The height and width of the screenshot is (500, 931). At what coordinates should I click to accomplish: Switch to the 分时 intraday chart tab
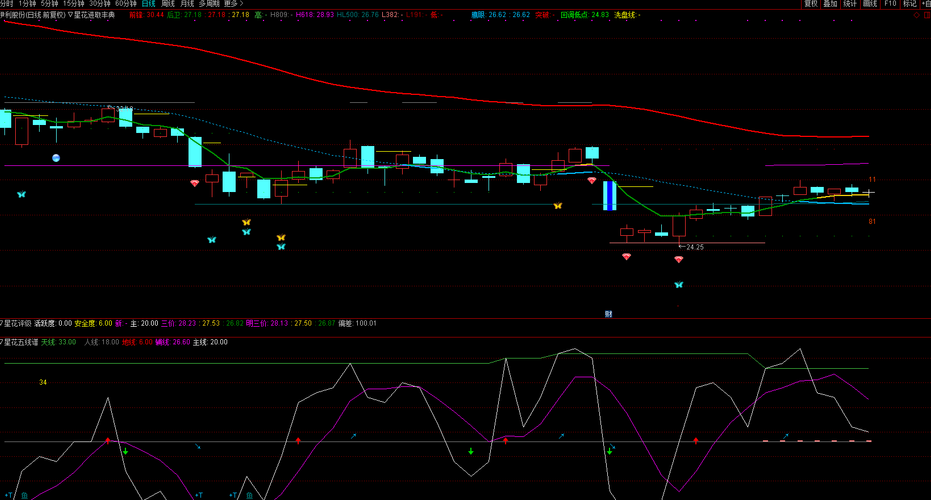coord(7,4)
